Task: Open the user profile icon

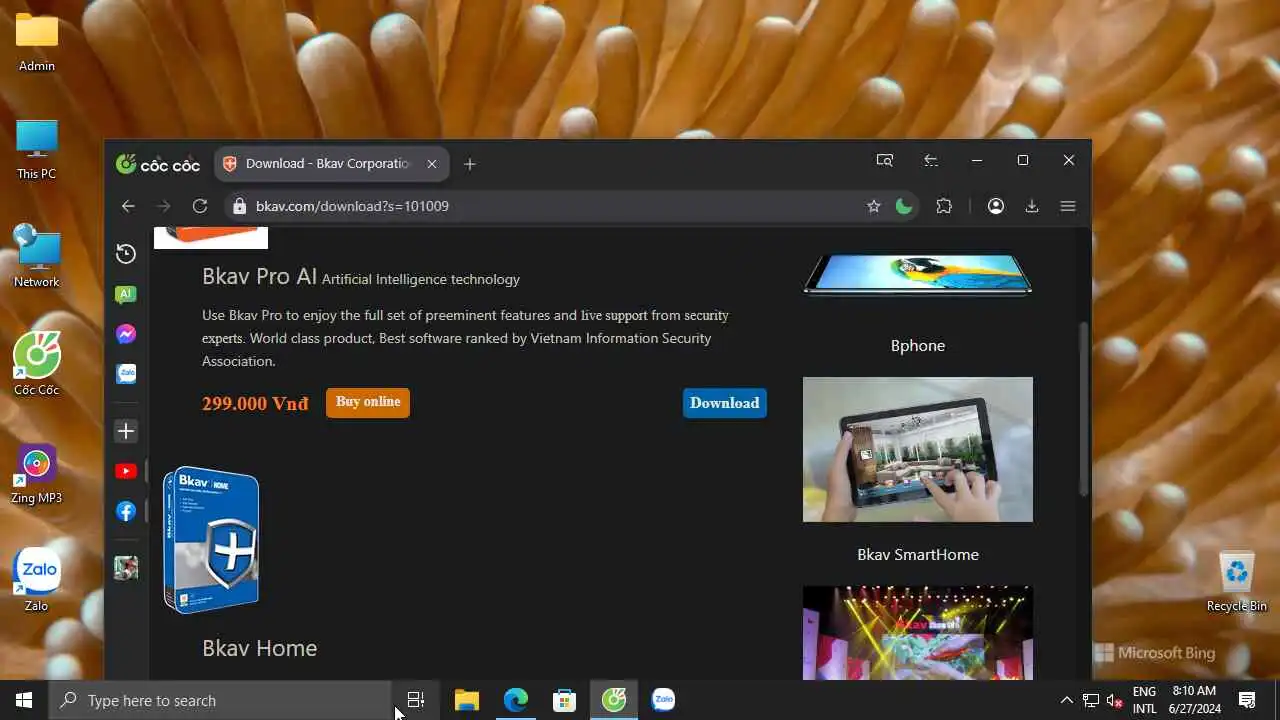Action: coord(996,206)
